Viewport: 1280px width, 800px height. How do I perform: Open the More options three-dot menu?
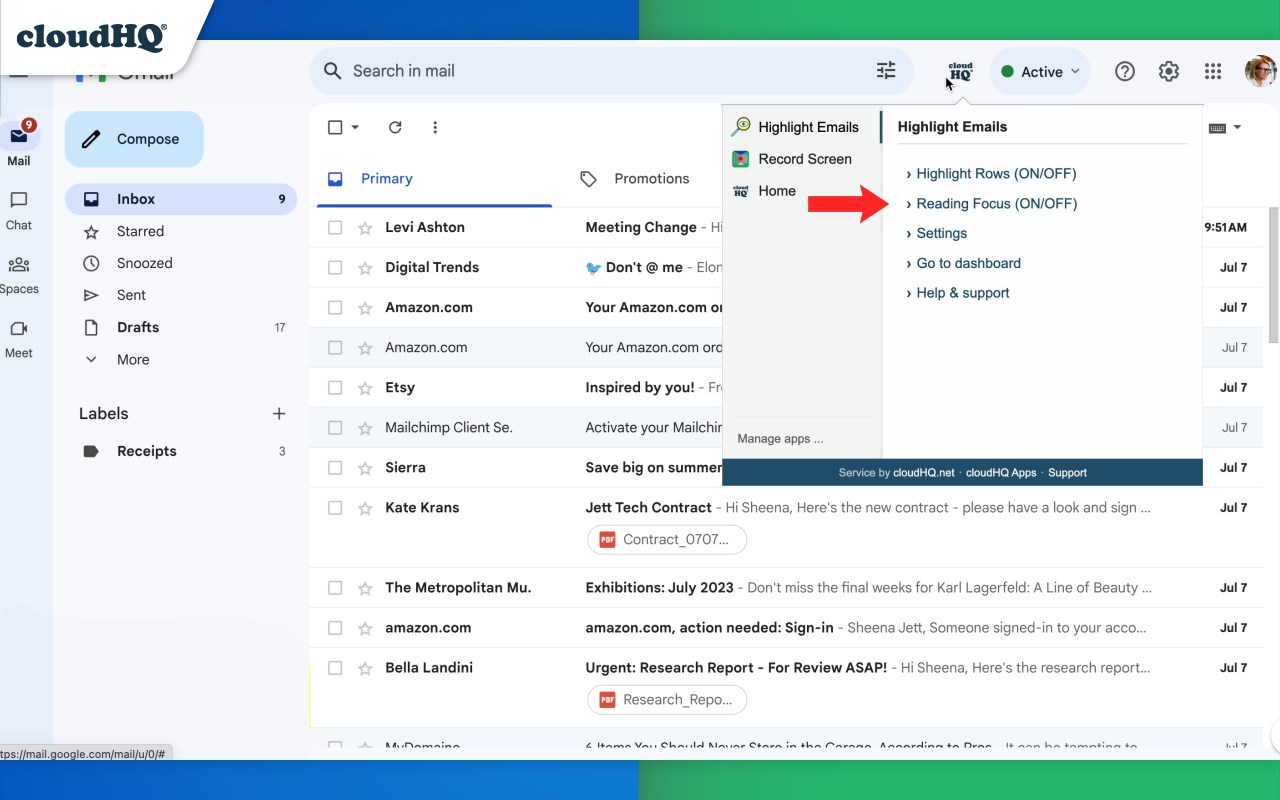tap(435, 127)
